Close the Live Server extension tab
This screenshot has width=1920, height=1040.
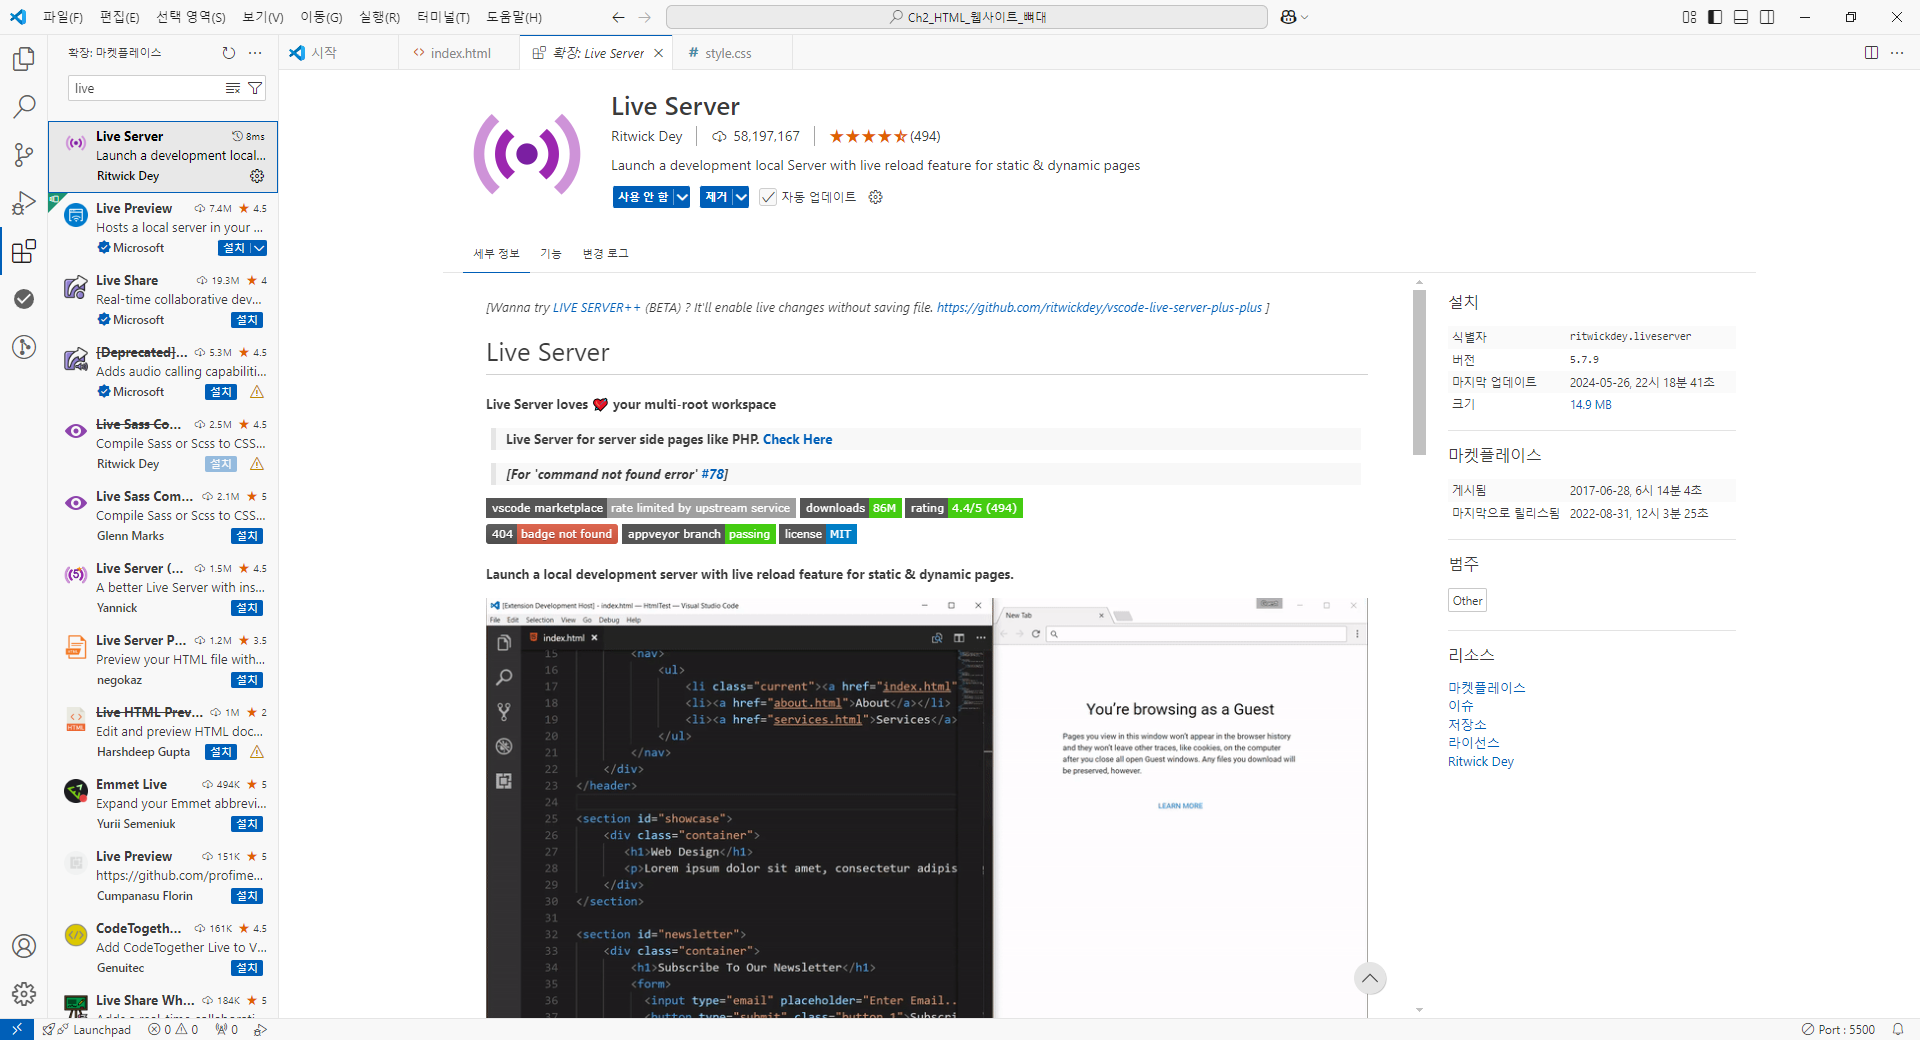click(658, 53)
